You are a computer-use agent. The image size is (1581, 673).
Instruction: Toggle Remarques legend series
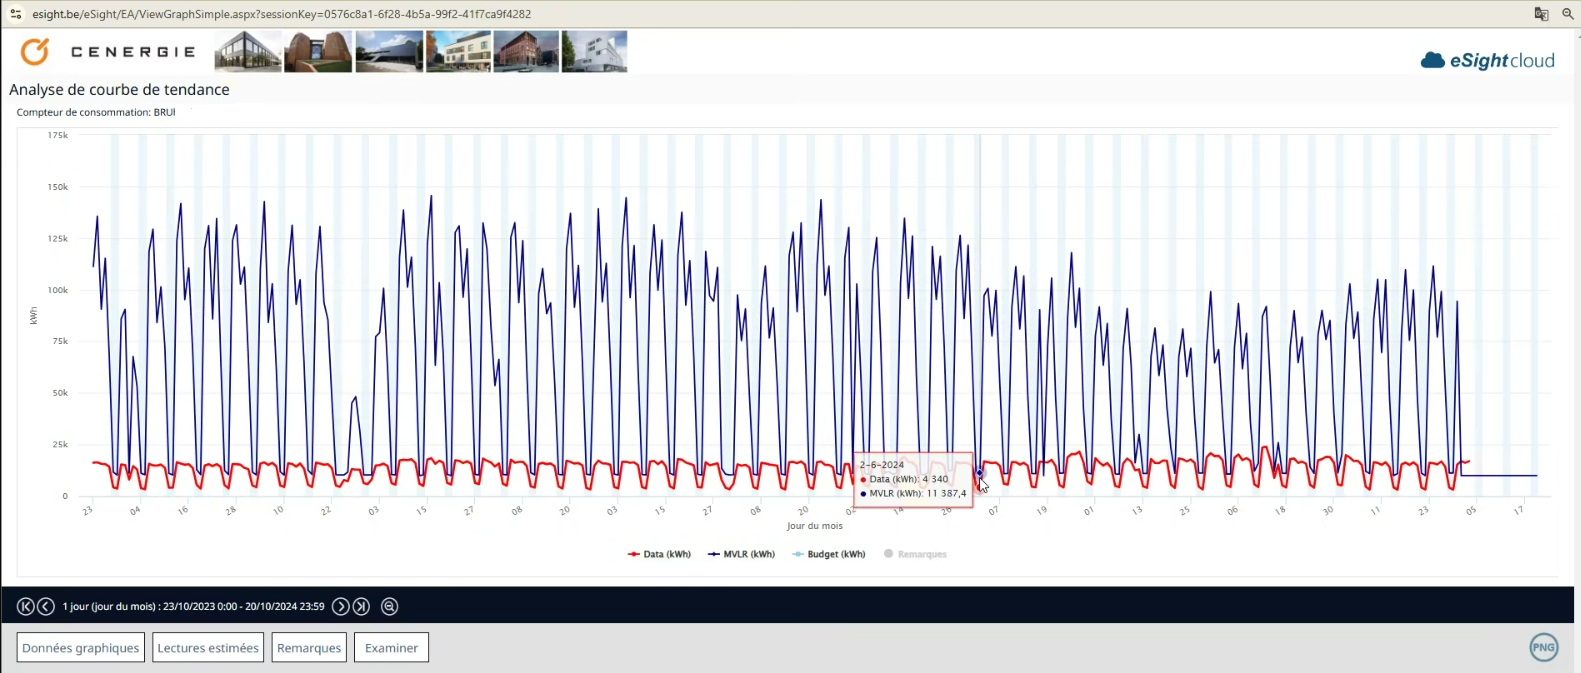915,554
